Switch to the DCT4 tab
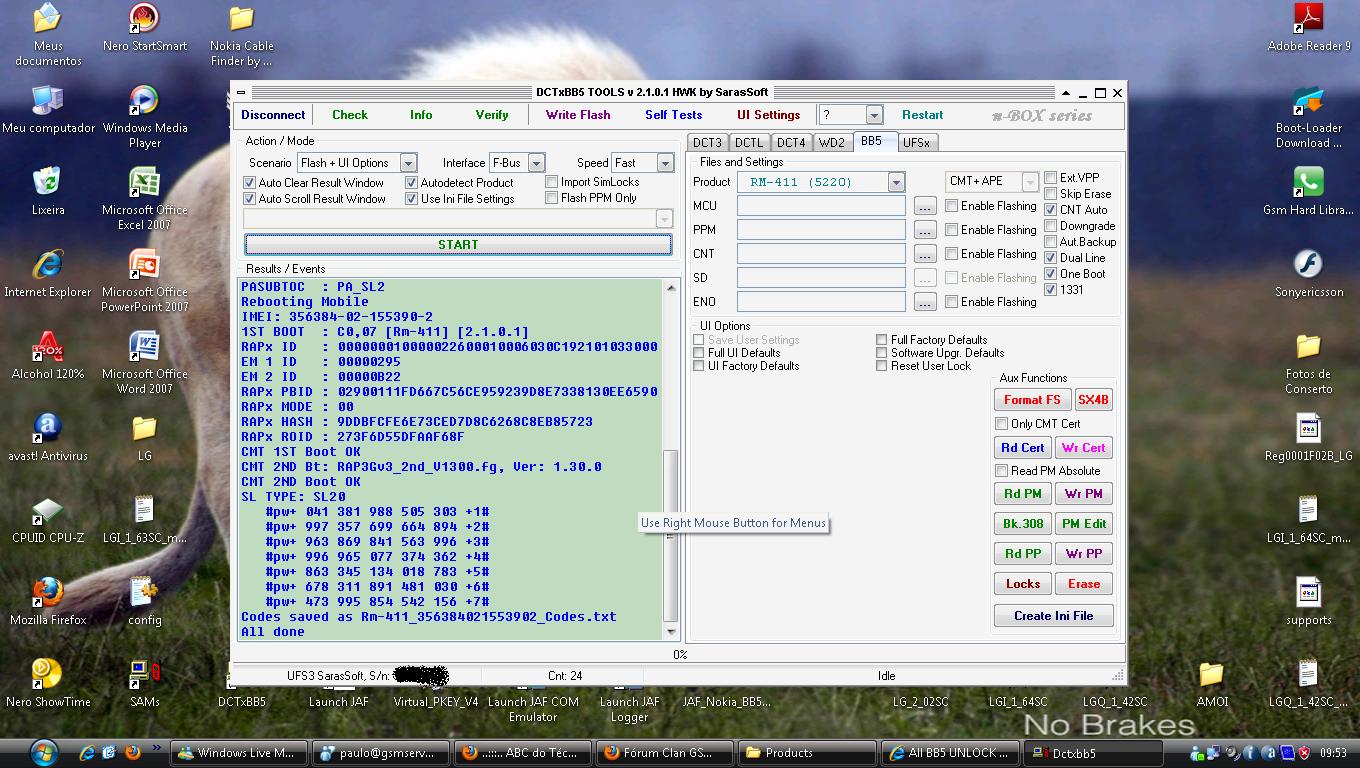The width and height of the screenshot is (1360, 768). [791, 143]
